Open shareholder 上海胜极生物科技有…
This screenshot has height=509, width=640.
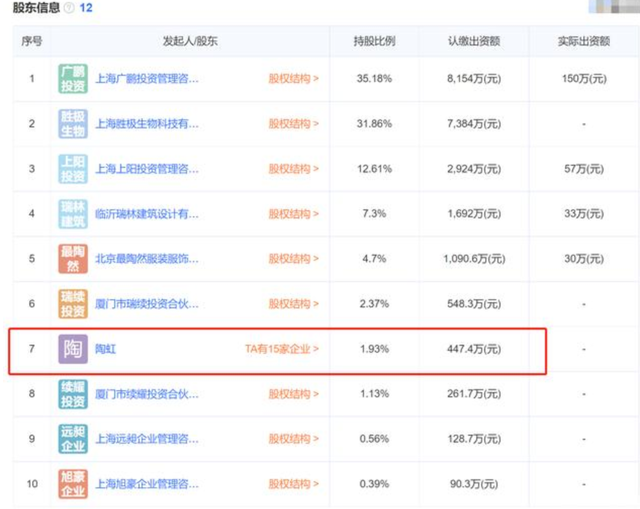pyautogui.click(x=147, y=124)
